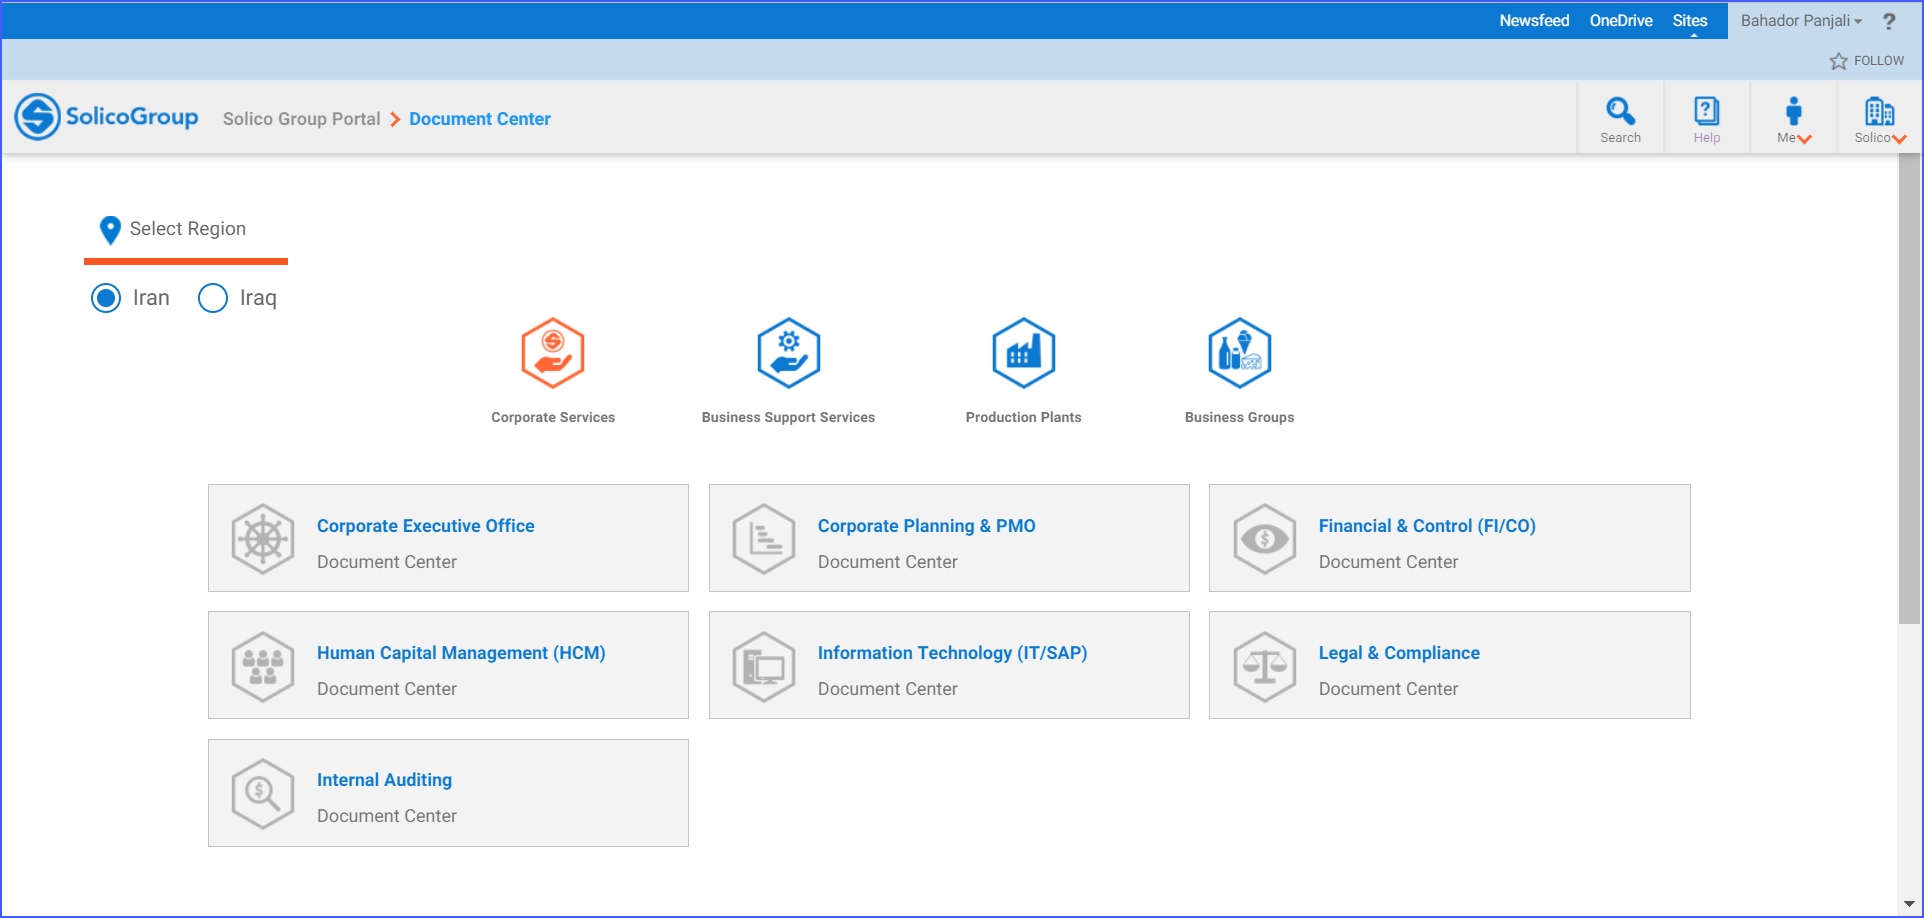1924x918 pixels.
Task: Click the scrollbar down arrow
Action: tap(1909, 904)
